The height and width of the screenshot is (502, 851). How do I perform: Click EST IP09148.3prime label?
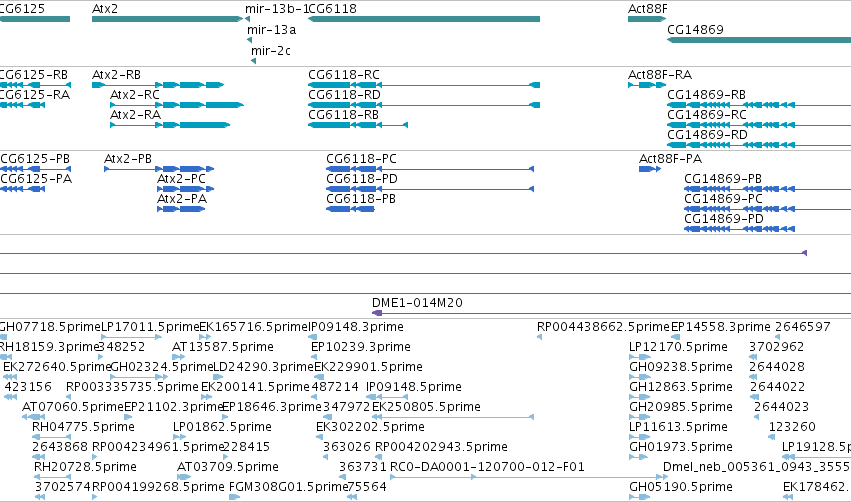356,327
